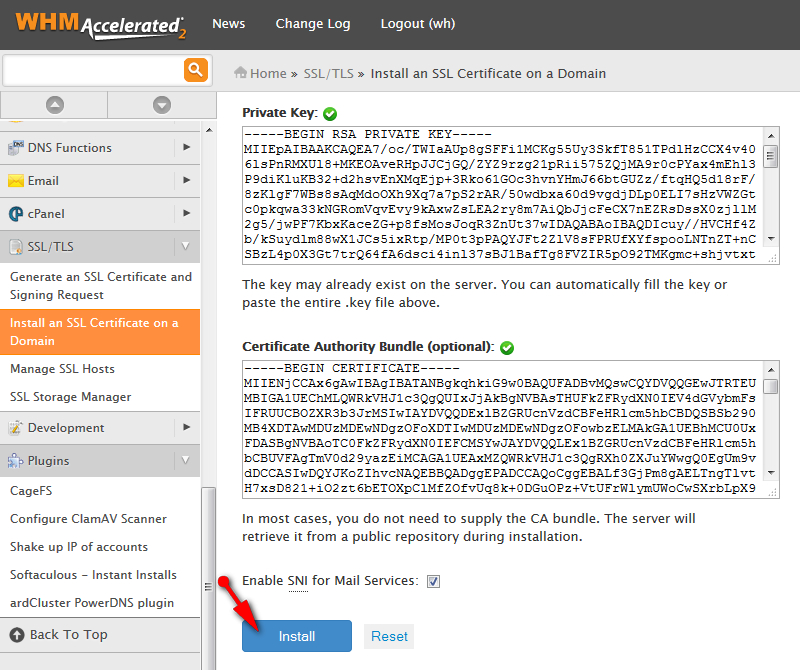Click the DNS Functions sidebar icon
Screen dimensions: 800x670
point(16,148)
